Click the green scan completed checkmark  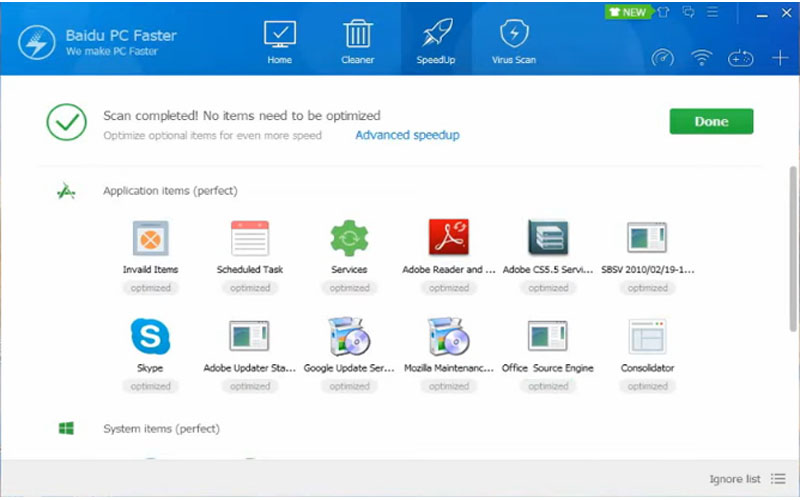click(x=66, y=122)
